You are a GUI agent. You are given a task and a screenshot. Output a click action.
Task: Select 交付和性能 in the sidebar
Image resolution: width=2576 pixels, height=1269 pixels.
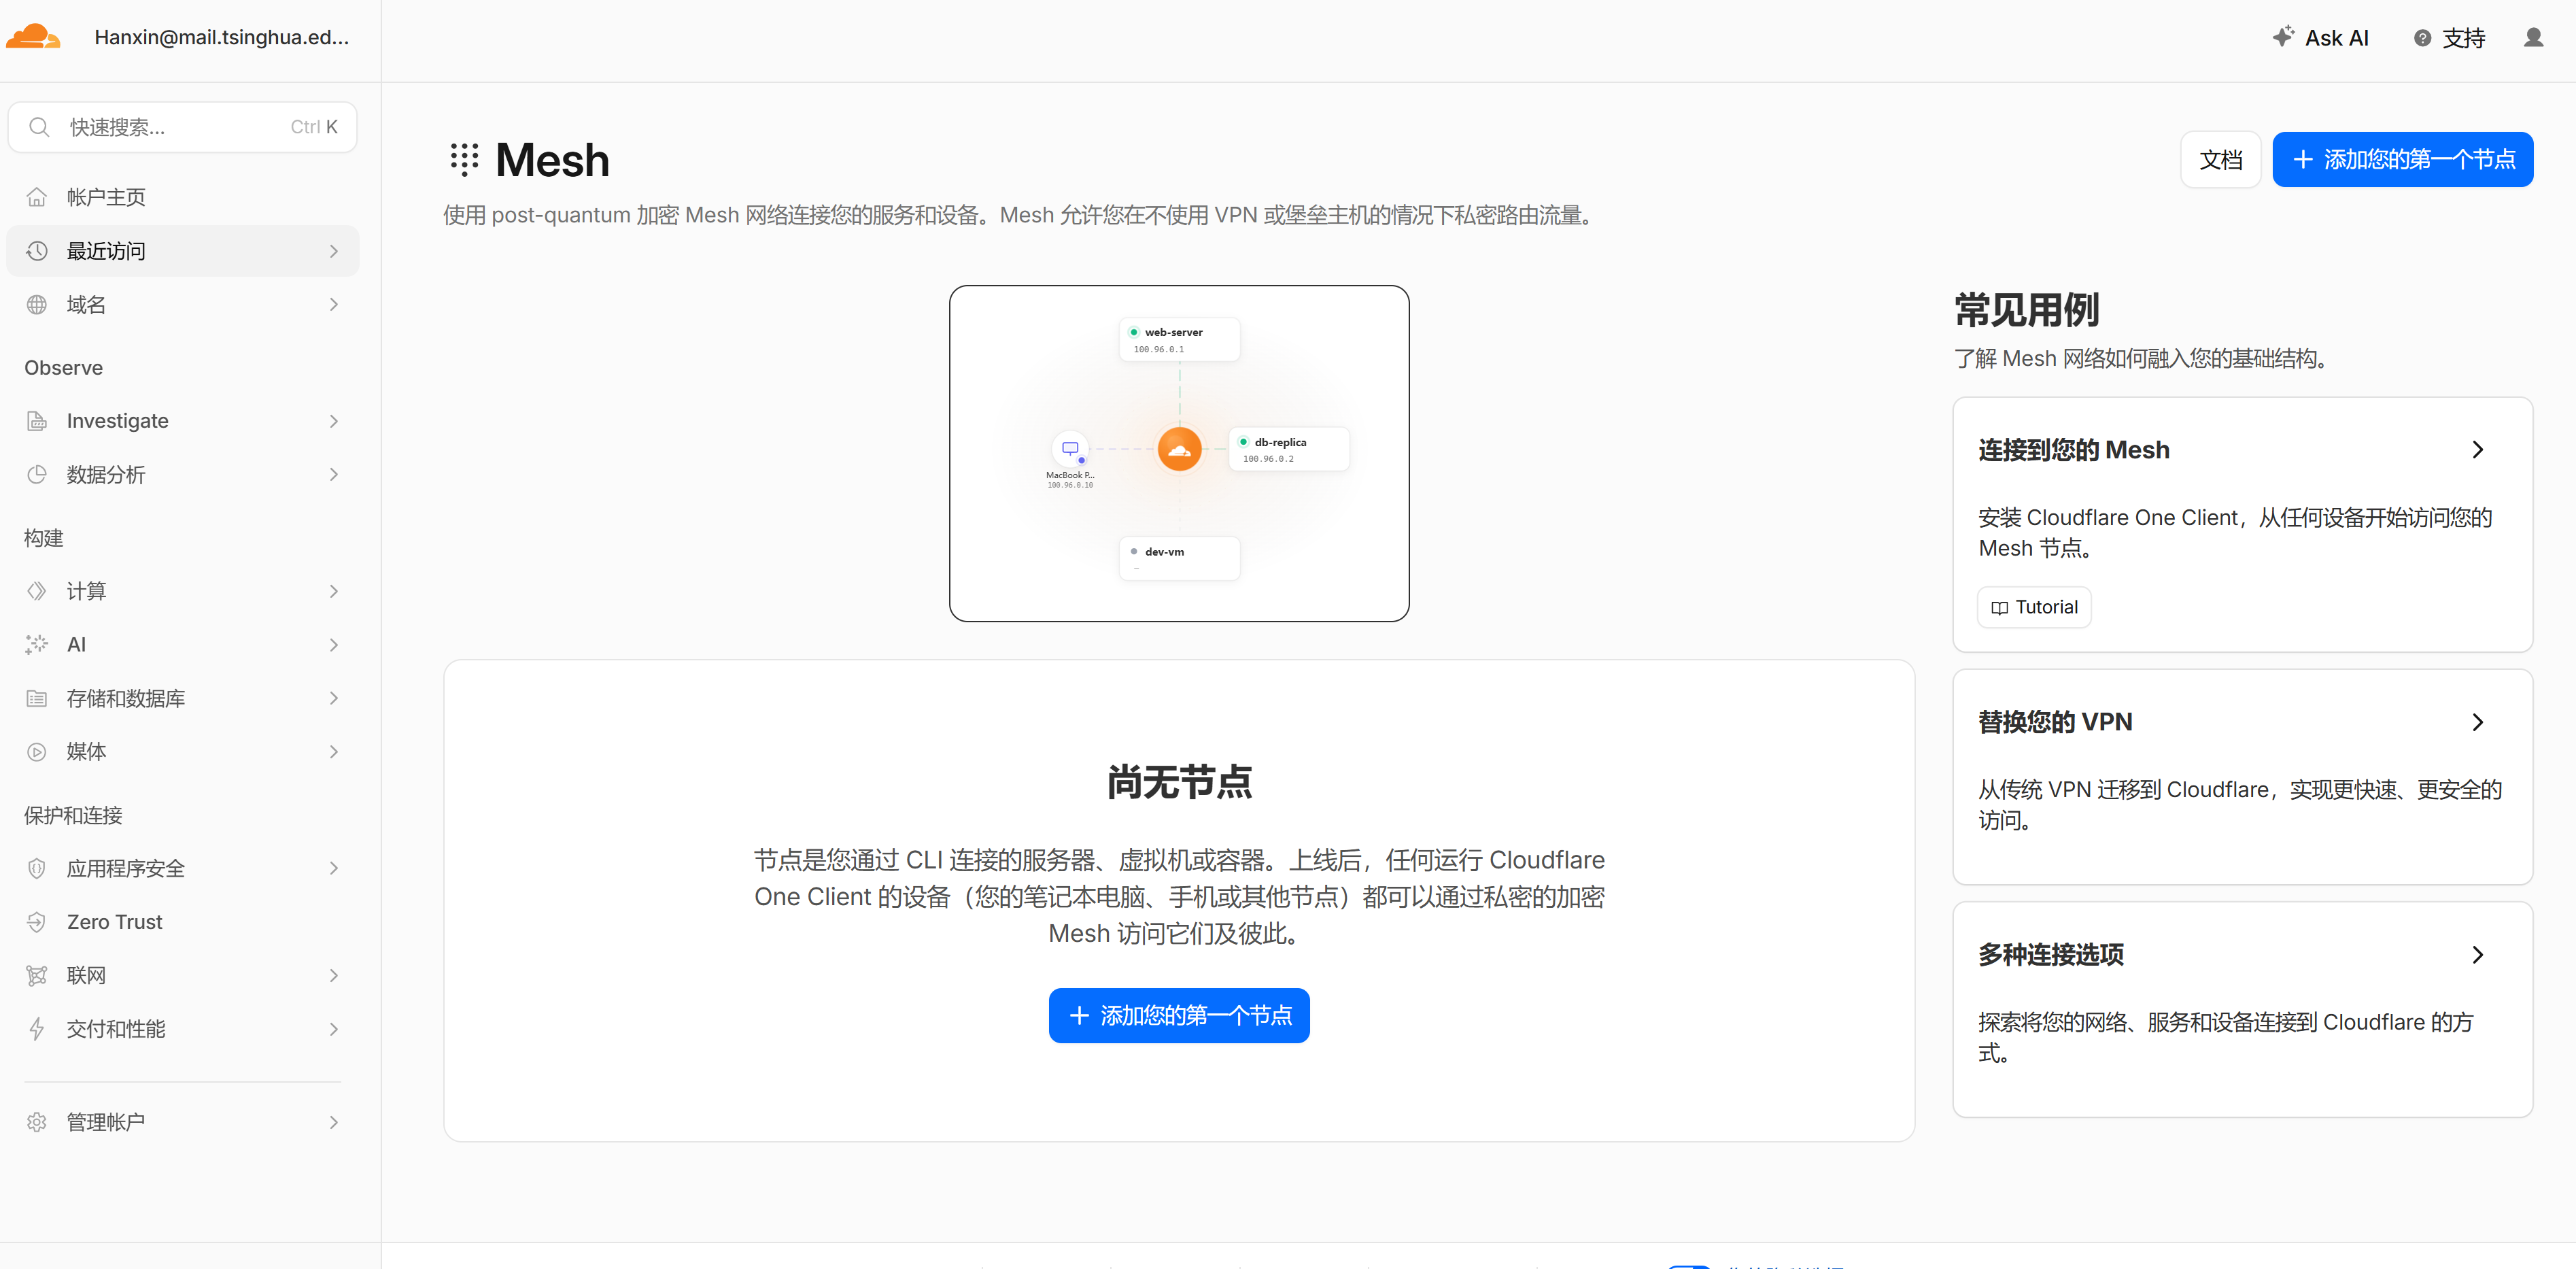[x=182, y=1029]
